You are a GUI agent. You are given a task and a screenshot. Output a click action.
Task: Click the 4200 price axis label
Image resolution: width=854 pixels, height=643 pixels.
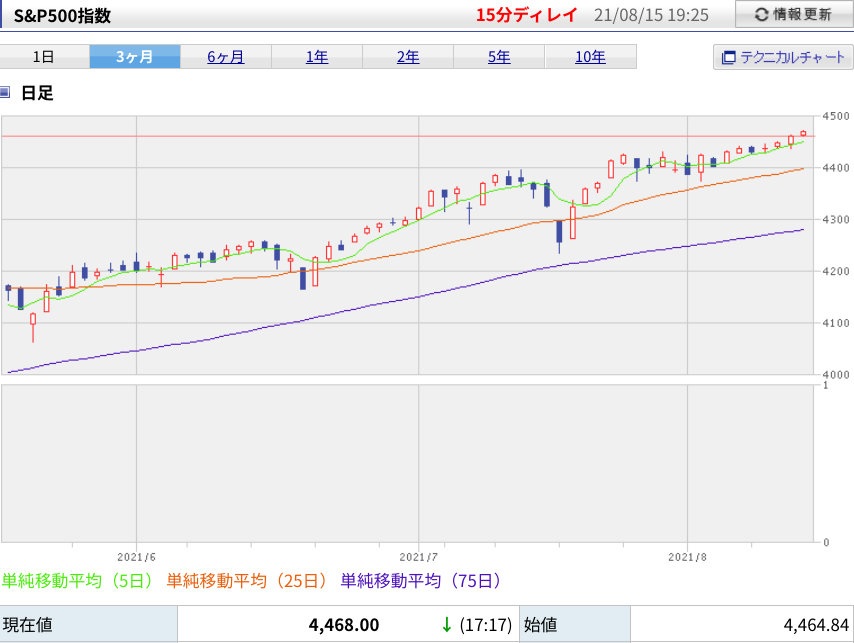point(836,271)
